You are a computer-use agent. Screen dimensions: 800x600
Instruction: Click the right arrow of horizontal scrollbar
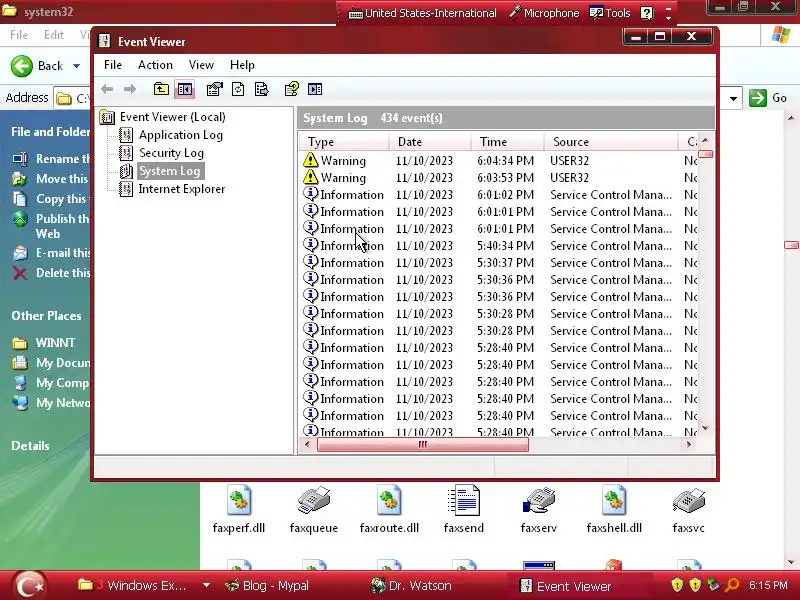[x=689, y=444]
